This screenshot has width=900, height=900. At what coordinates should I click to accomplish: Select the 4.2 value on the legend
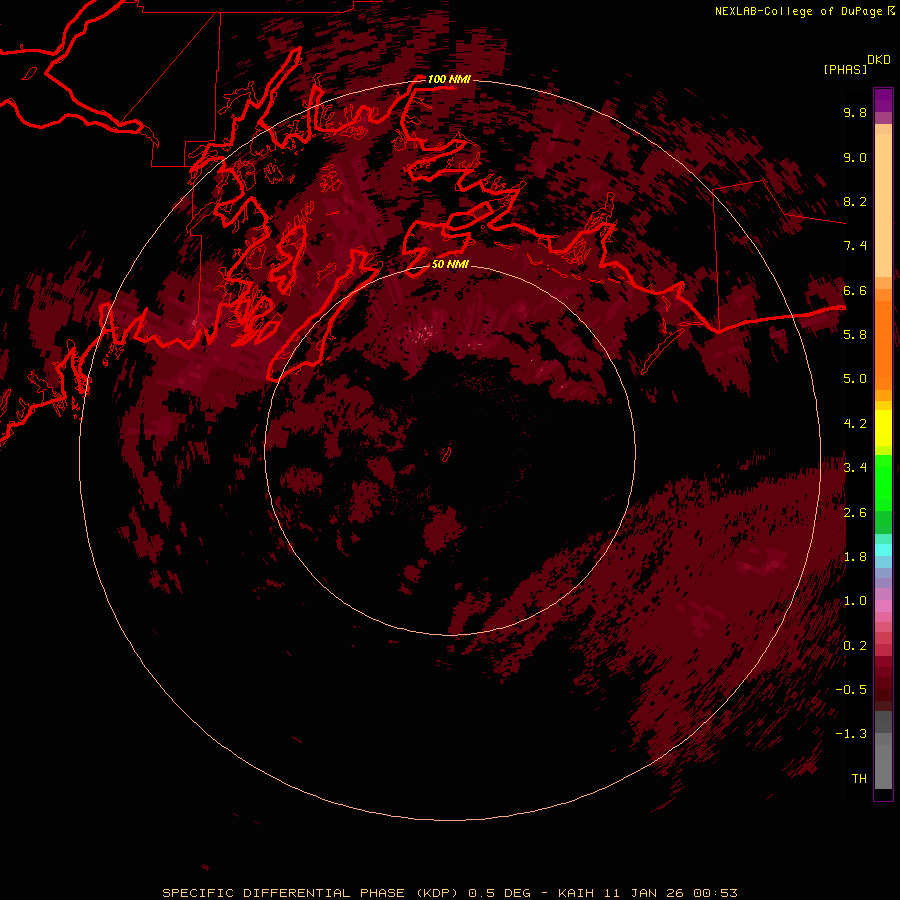pos(855,424)
